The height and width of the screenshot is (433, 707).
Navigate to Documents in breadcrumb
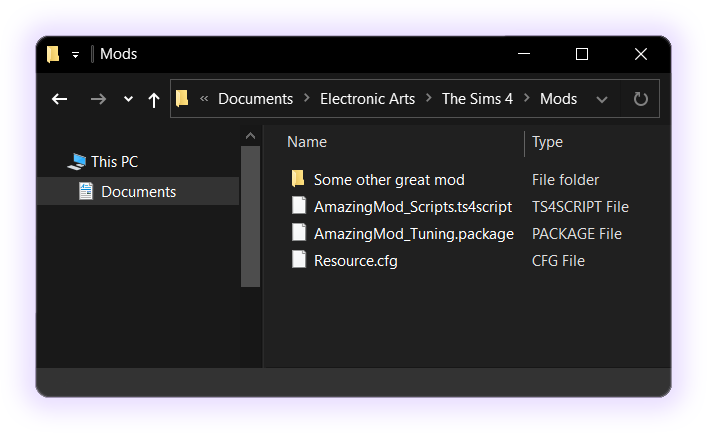(255, 99)
